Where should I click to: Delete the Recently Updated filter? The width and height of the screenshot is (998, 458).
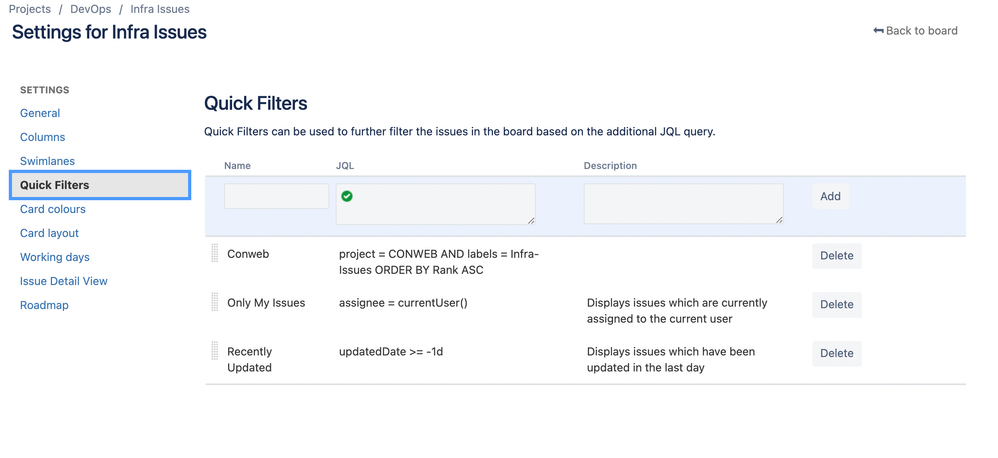(836, 354)
